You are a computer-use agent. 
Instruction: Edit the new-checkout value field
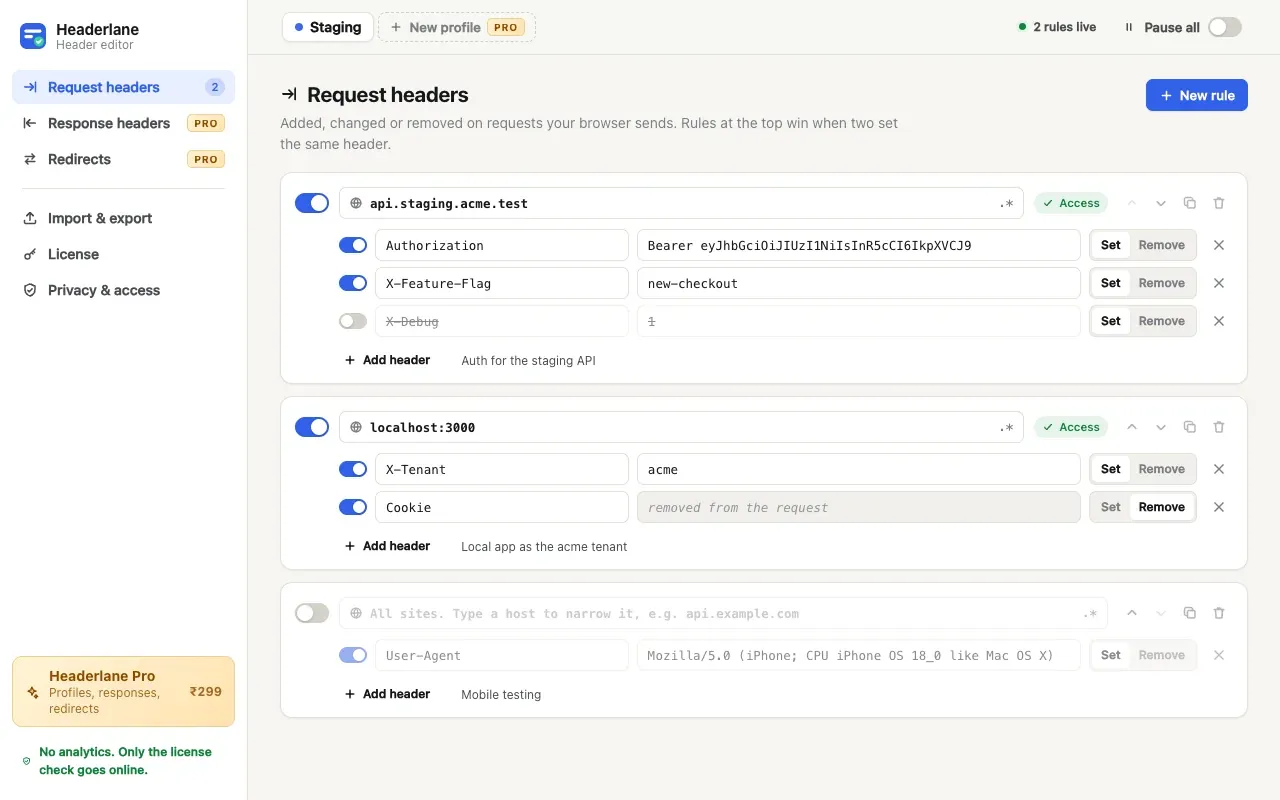point(859,283)
